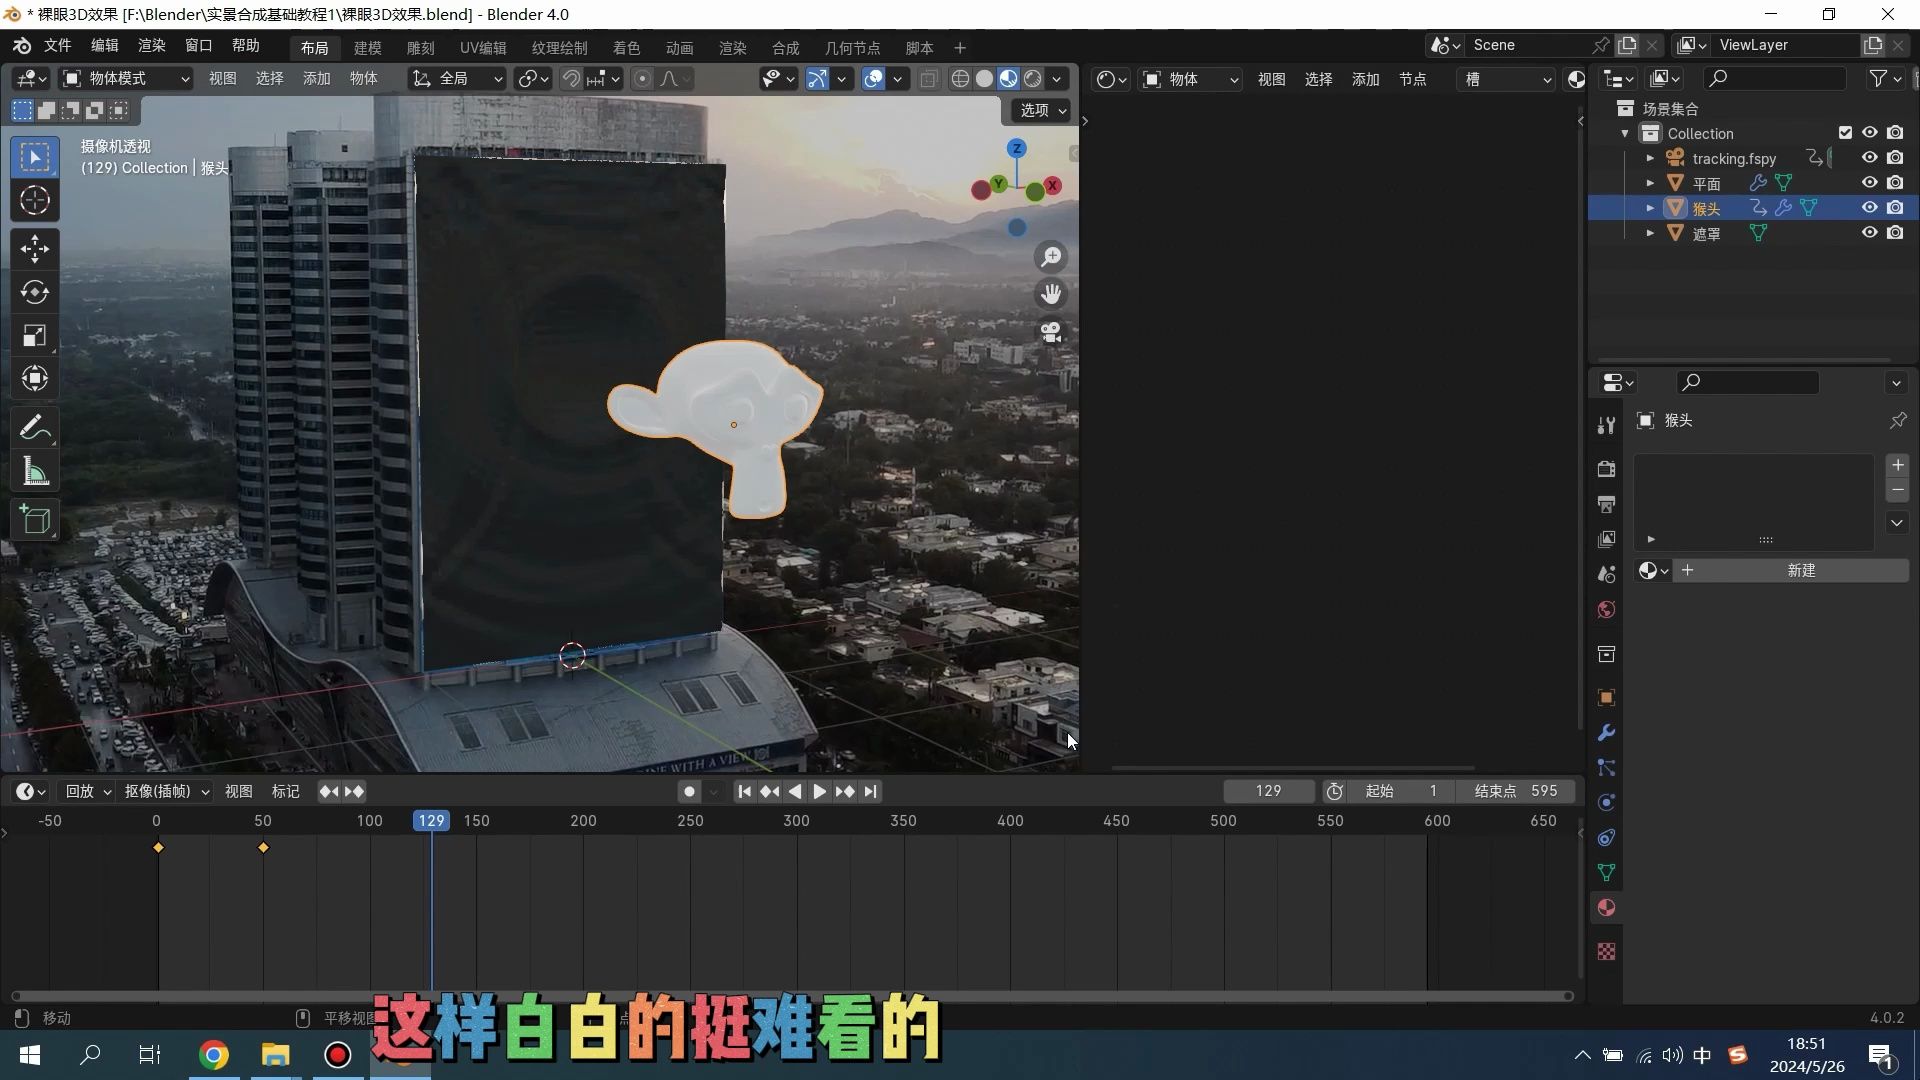This screenshot has height=1080, width=1920.
Task: Expand the tracking.fspy tree item
Action: coord(1650,158)
